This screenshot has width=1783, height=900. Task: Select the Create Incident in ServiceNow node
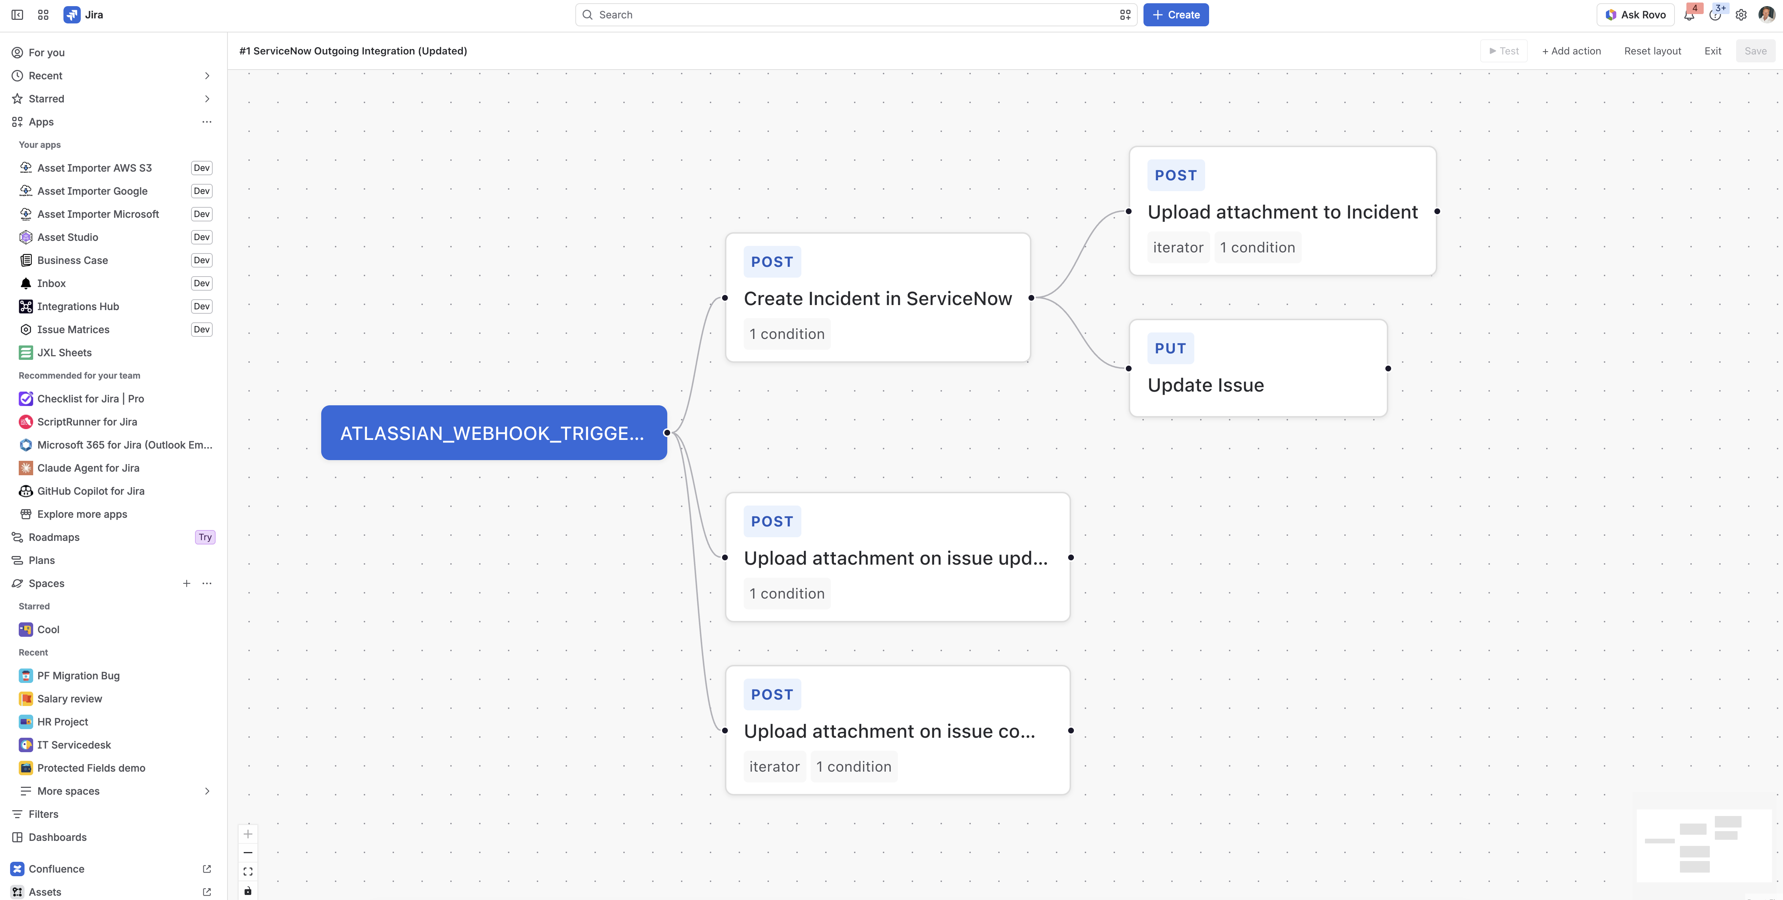coord(878,298)
